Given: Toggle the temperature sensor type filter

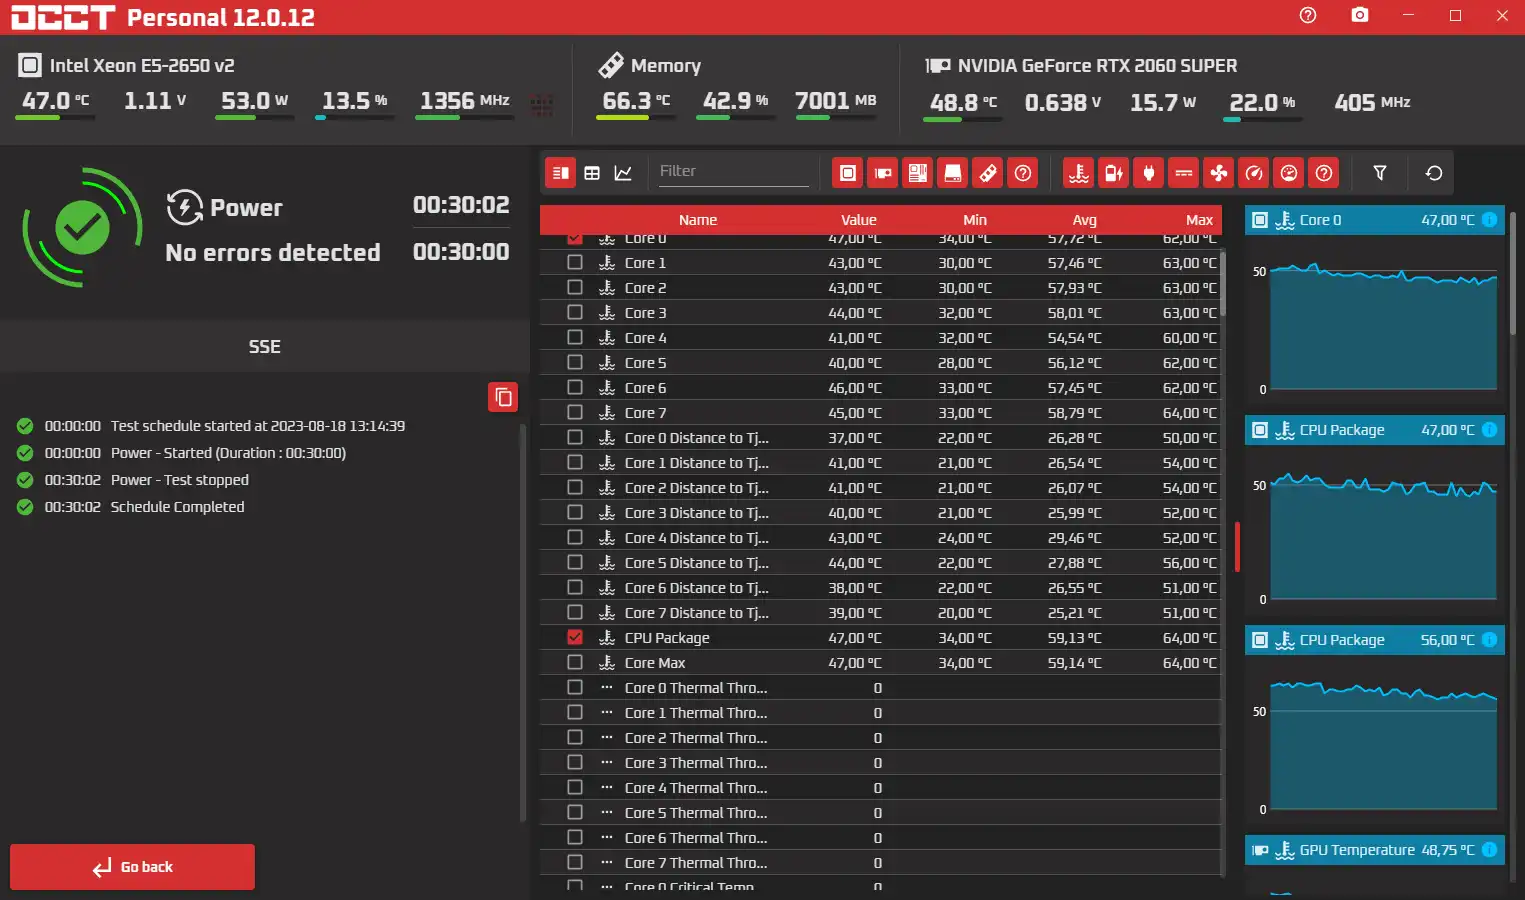Looking at the screenshot, I should click(x=1079, y=173).
